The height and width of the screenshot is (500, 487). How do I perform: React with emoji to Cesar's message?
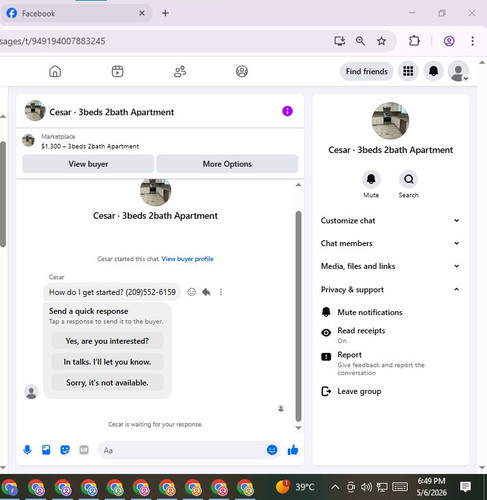[x=191, y=292]
